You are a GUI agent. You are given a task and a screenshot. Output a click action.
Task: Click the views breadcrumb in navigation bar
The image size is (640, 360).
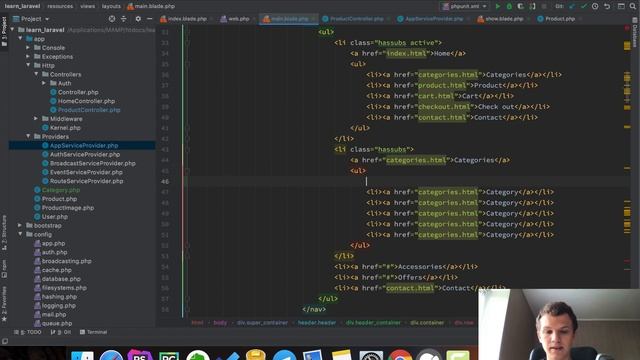pos(87,7)
